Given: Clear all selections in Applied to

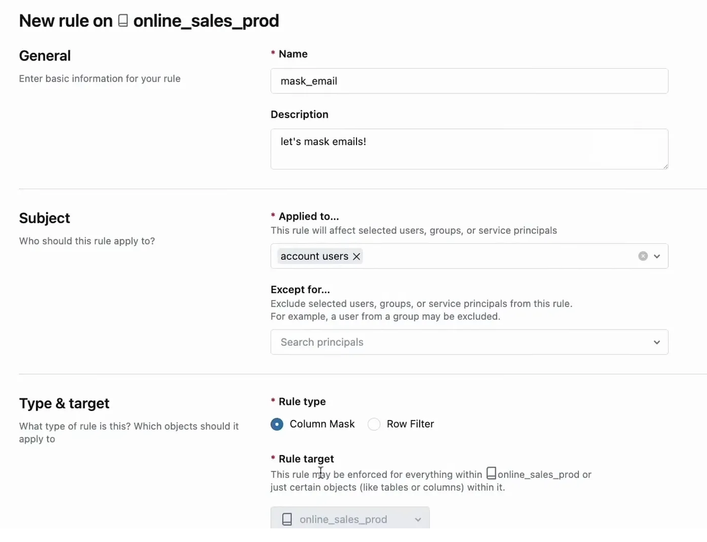Looking at the screenshot, I should (x=643, y=257).
